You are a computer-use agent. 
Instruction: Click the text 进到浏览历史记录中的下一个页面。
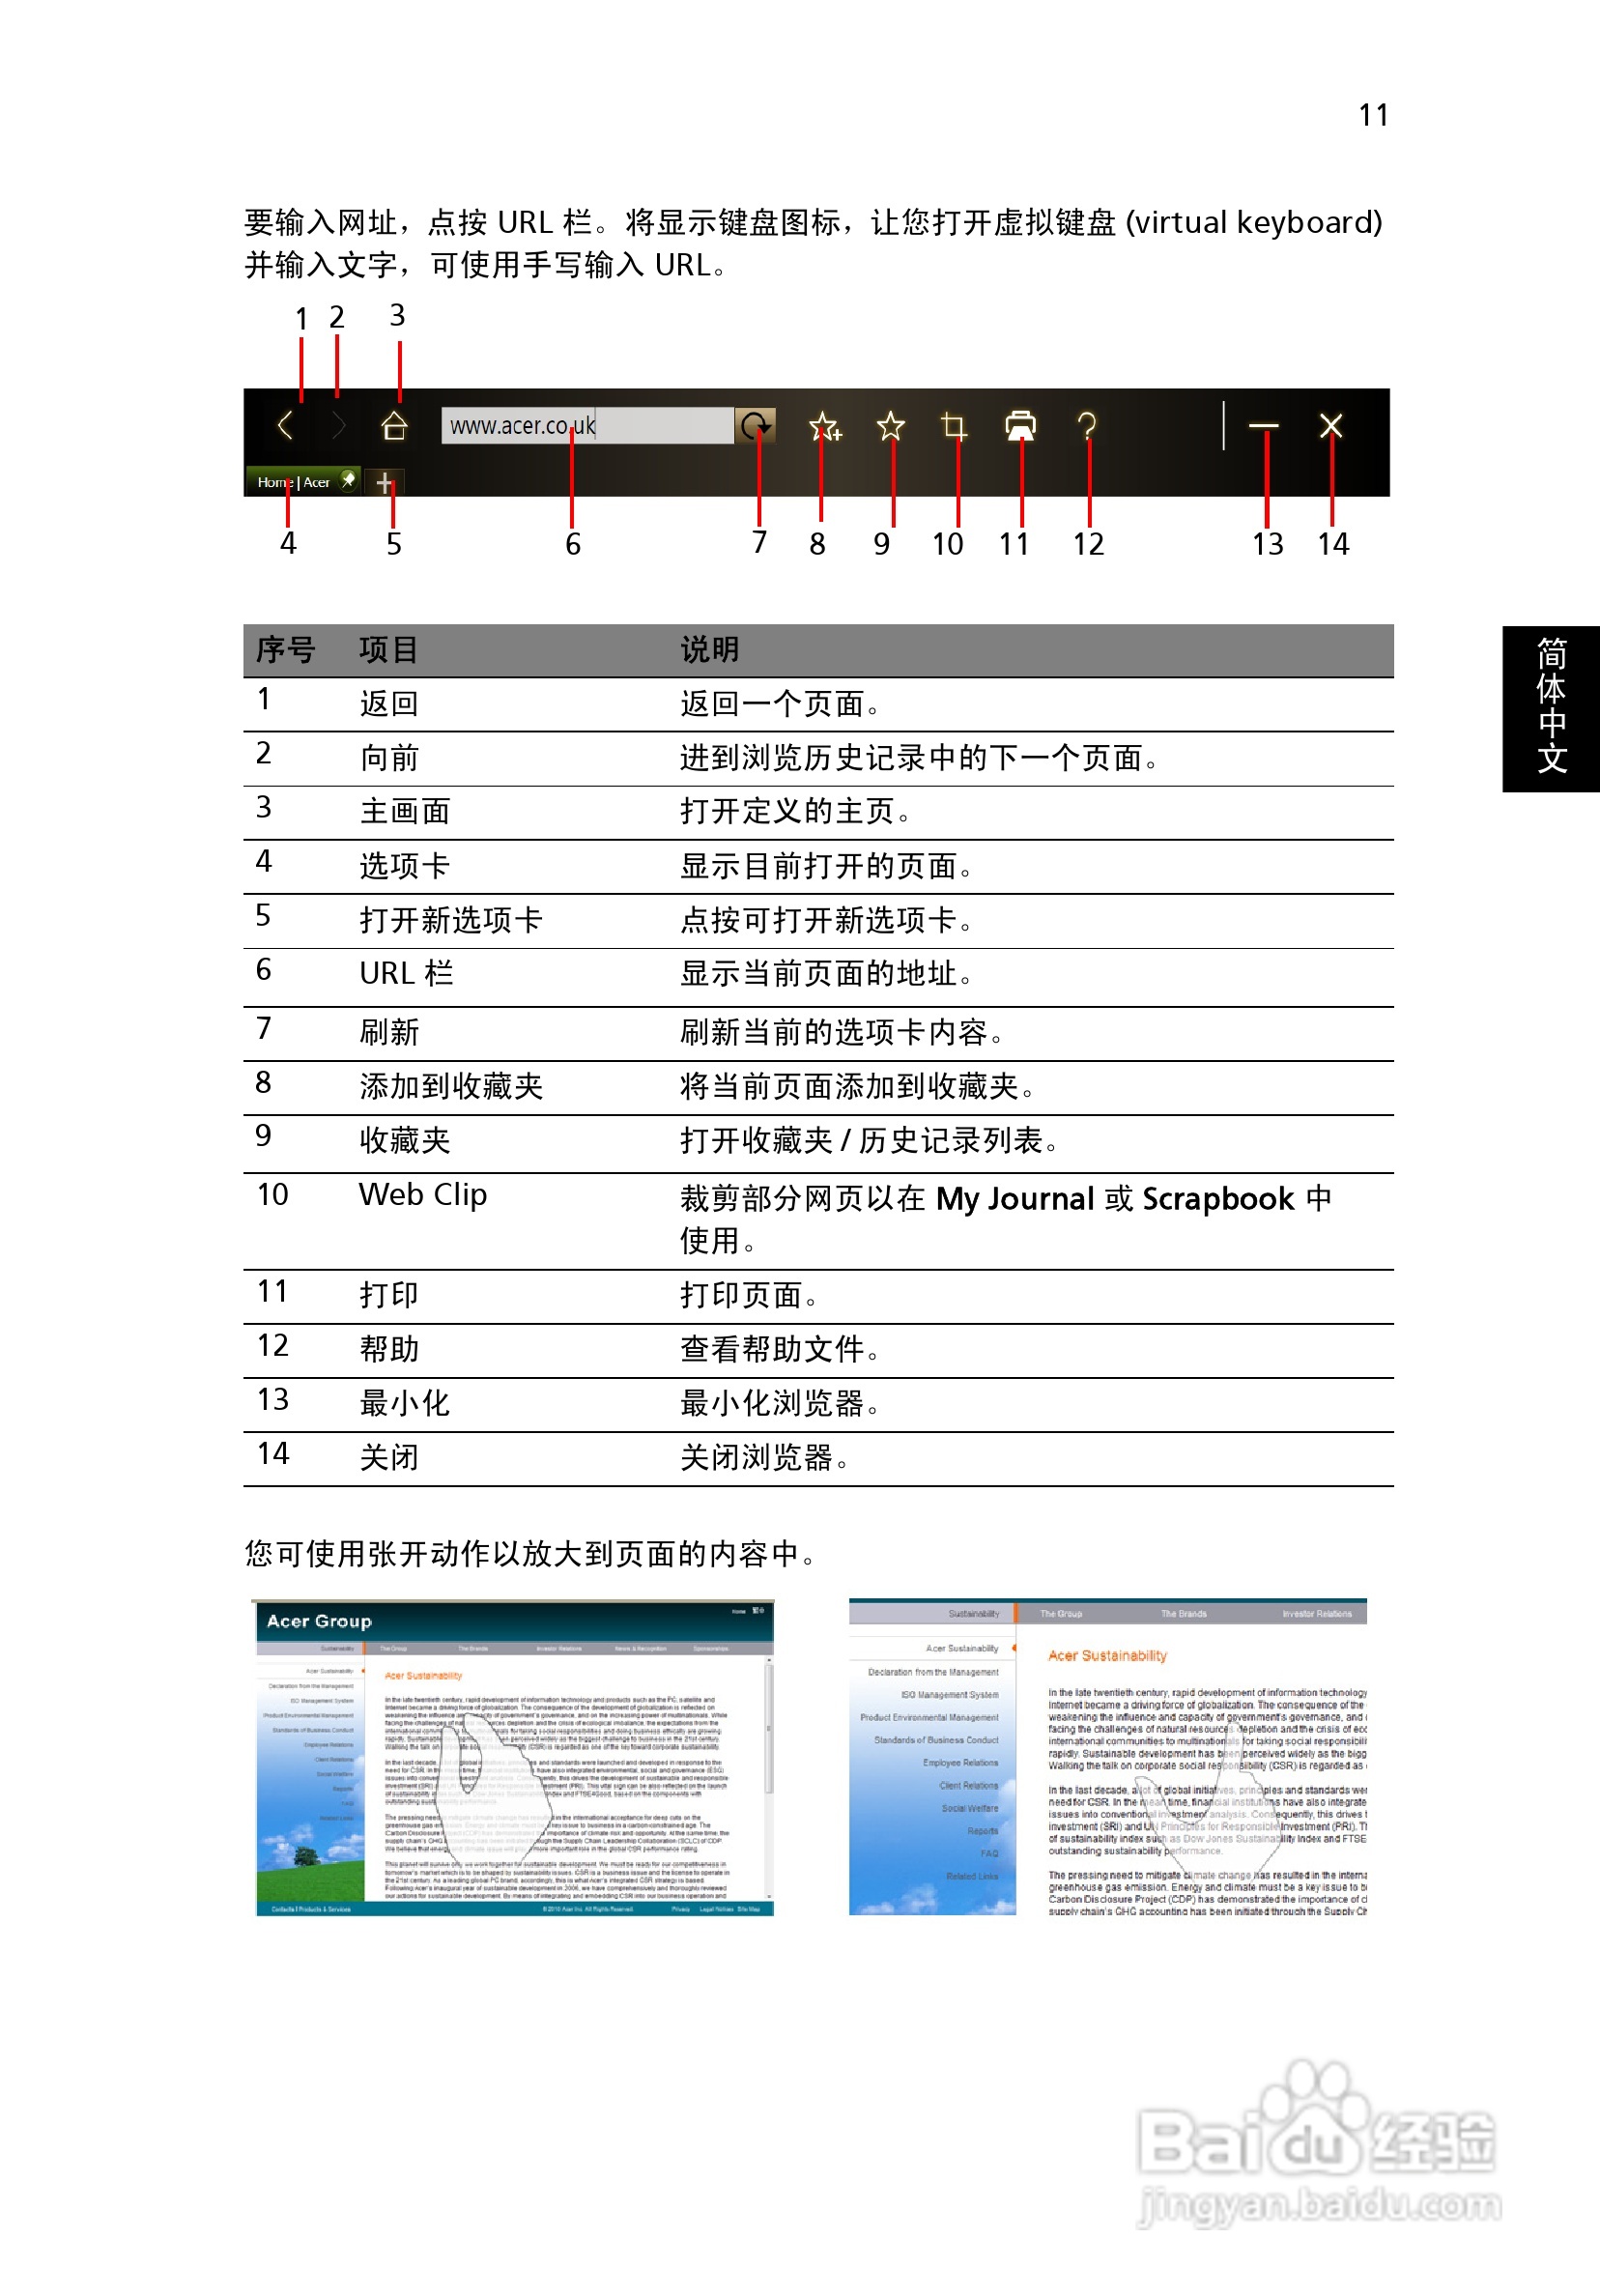(x=920, y=758)
